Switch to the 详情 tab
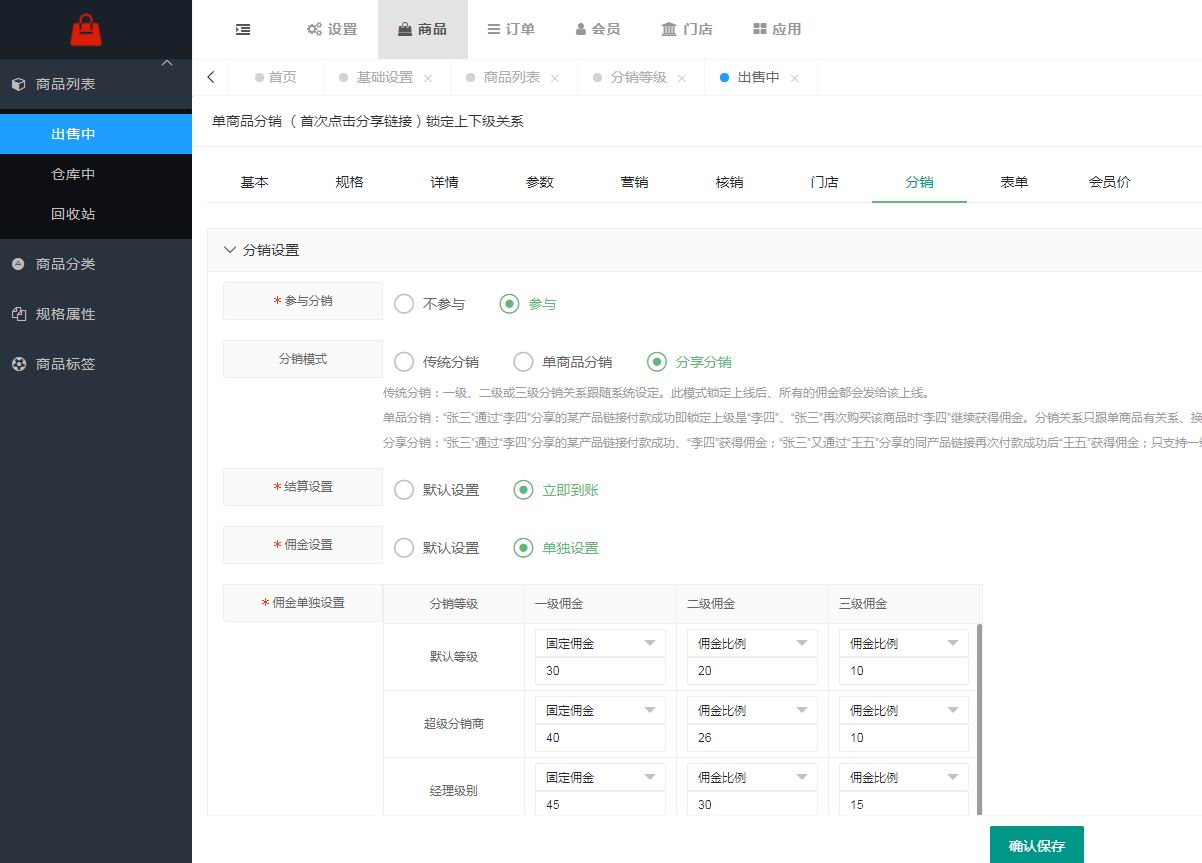Screen dimensions: 1202x863 [445, 182]
